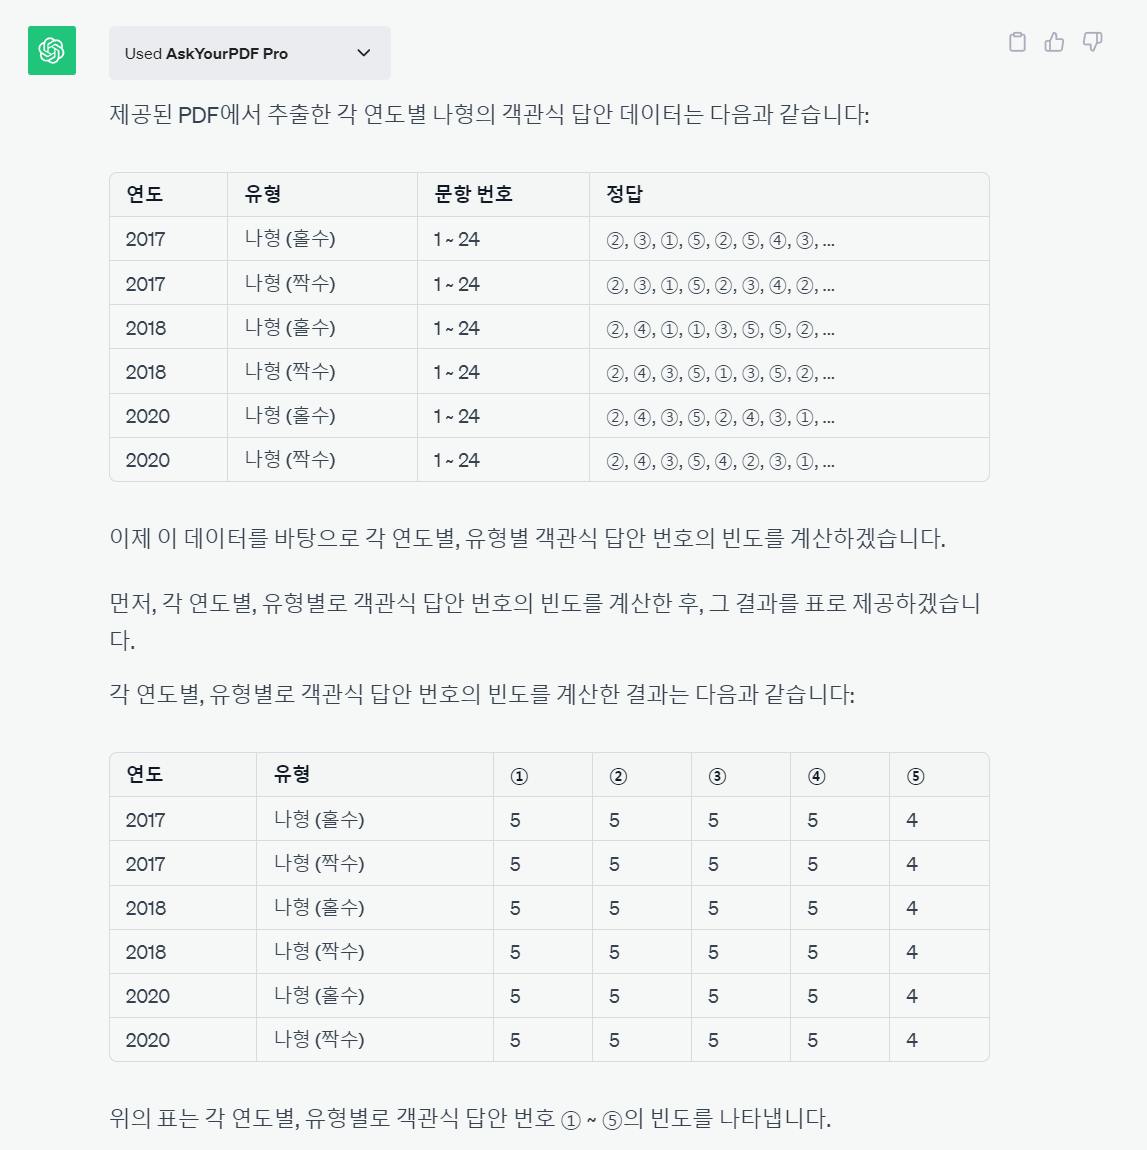Click the ⑤ column header in frequency table
The height and width of the screenshot is (1150, 1147).
click(915, 776)
